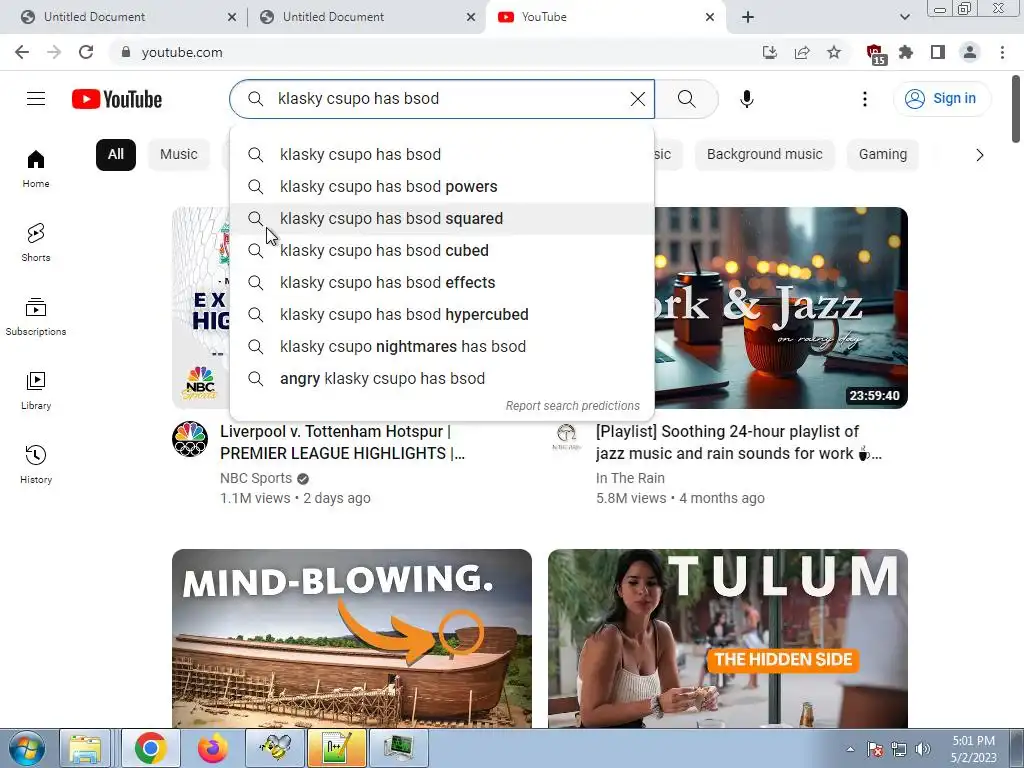Select the Gaming filter chip
1024x768 pixels.
pyautogui.click(x=882, y=155)
